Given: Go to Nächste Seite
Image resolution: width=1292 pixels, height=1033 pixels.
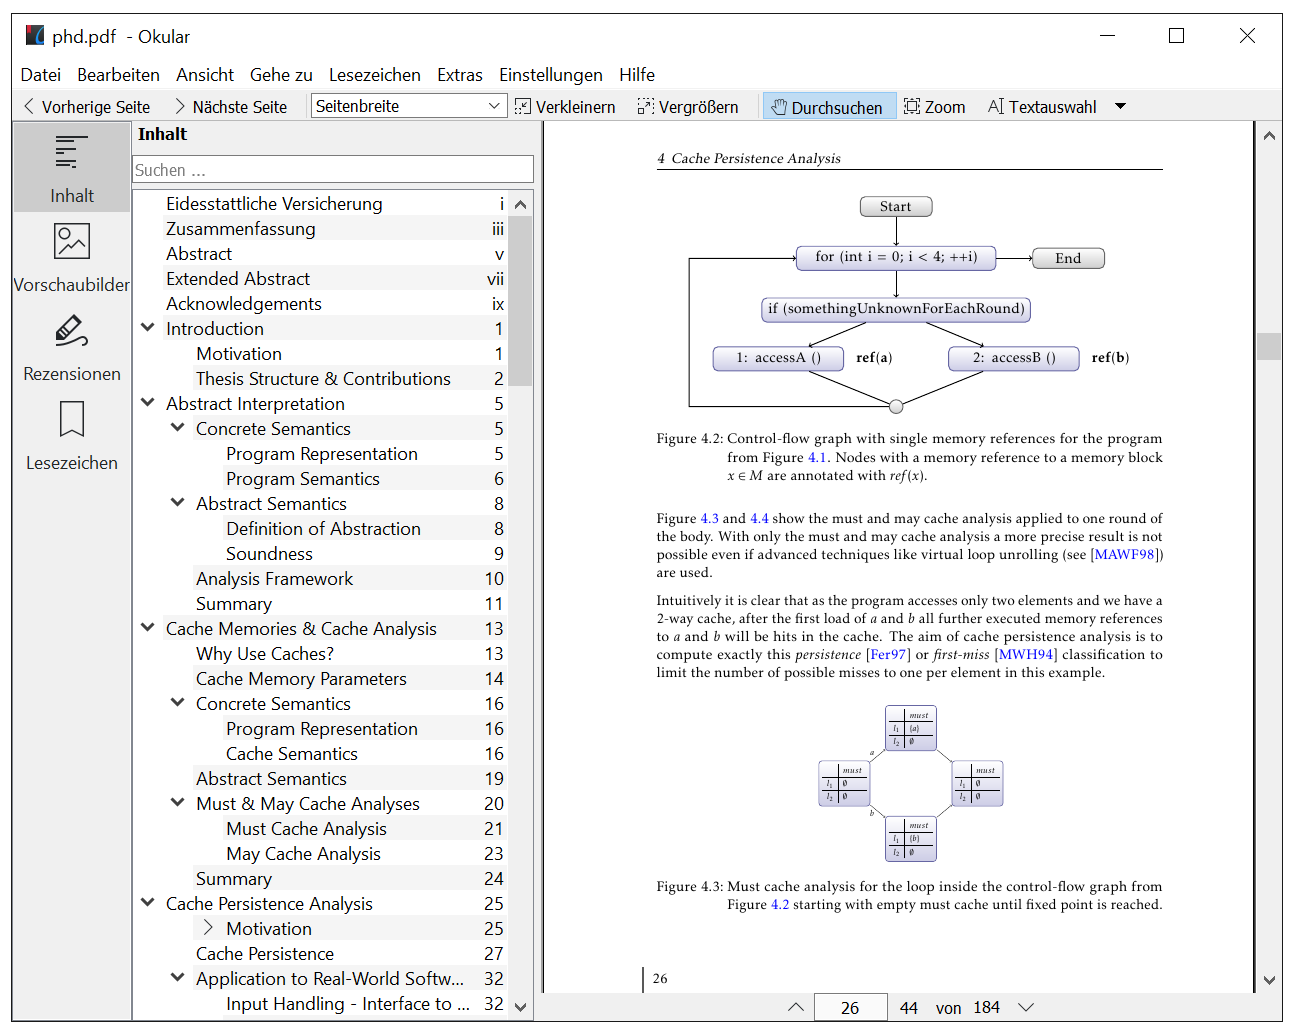Looking at the screenshot, I should (x=230, y=107).
